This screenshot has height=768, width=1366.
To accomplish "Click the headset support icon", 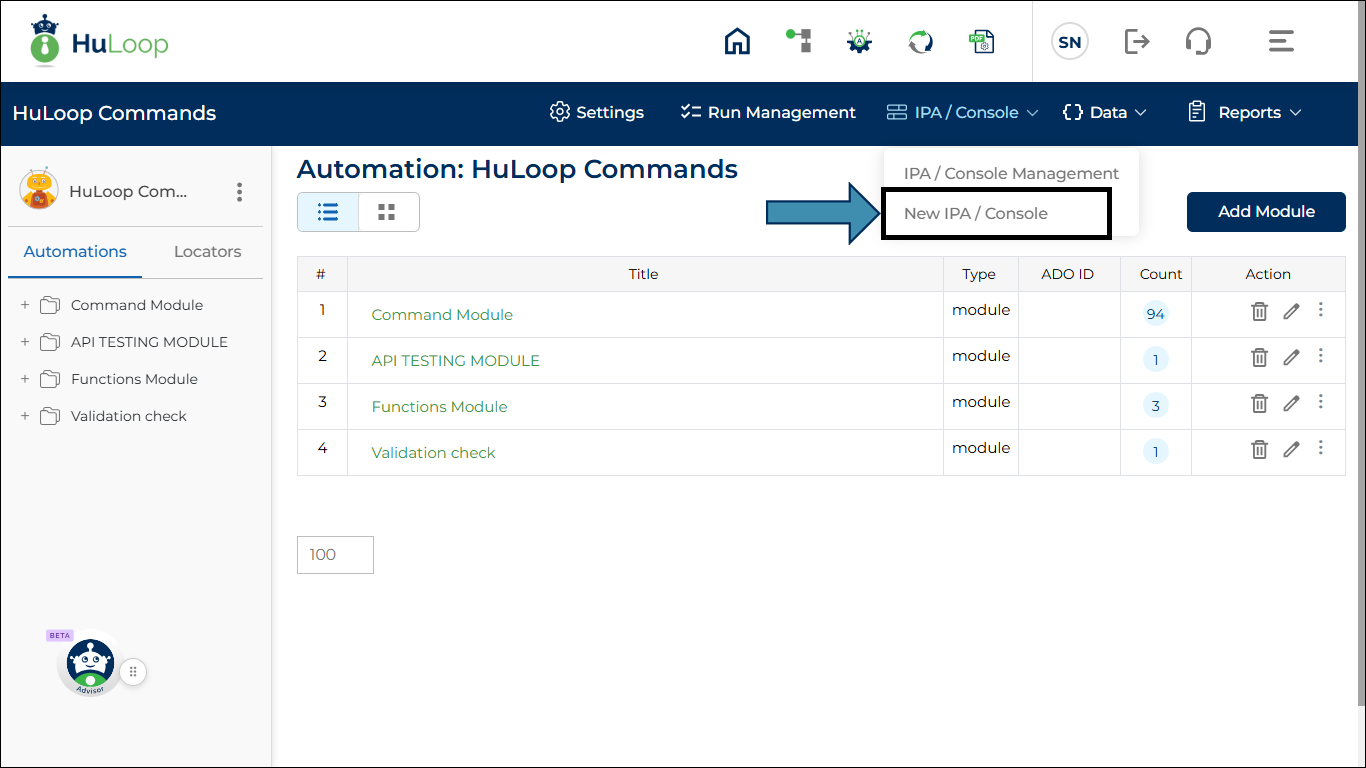I will 1197,41.
